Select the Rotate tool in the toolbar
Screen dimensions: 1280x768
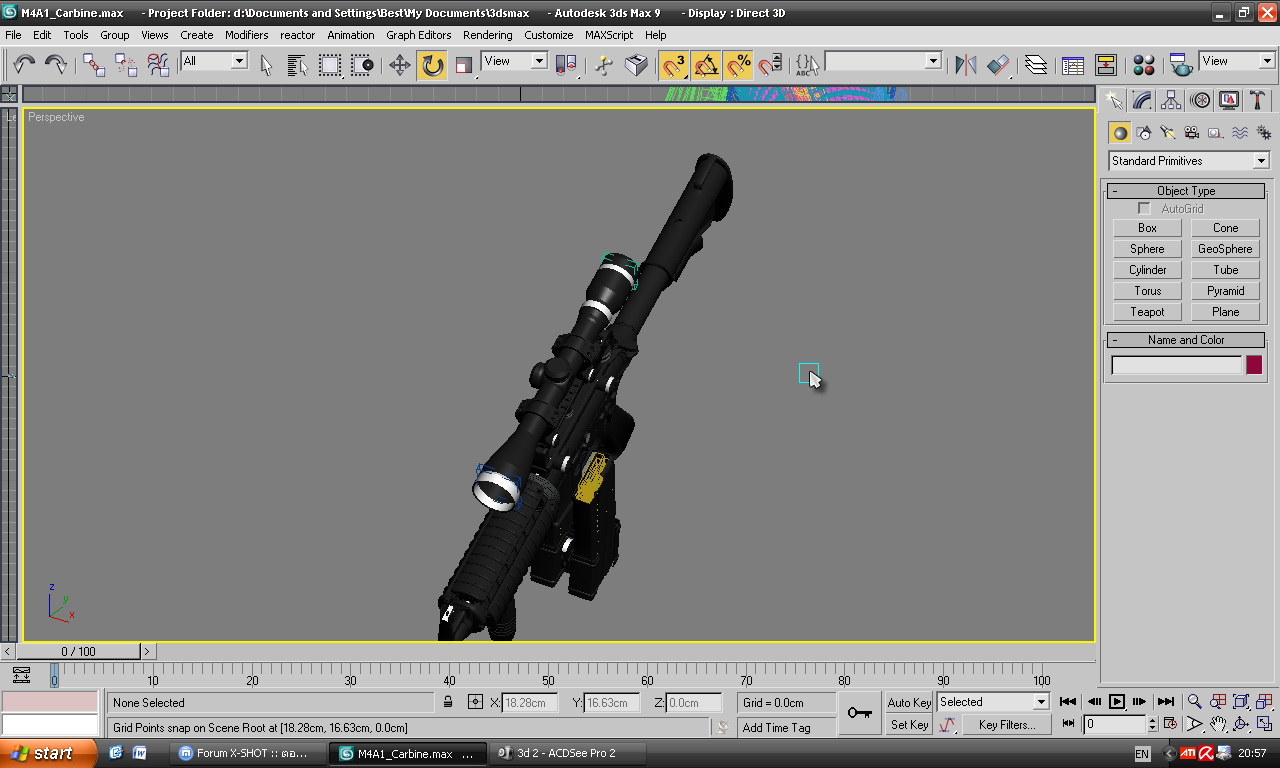pos(432,66)
